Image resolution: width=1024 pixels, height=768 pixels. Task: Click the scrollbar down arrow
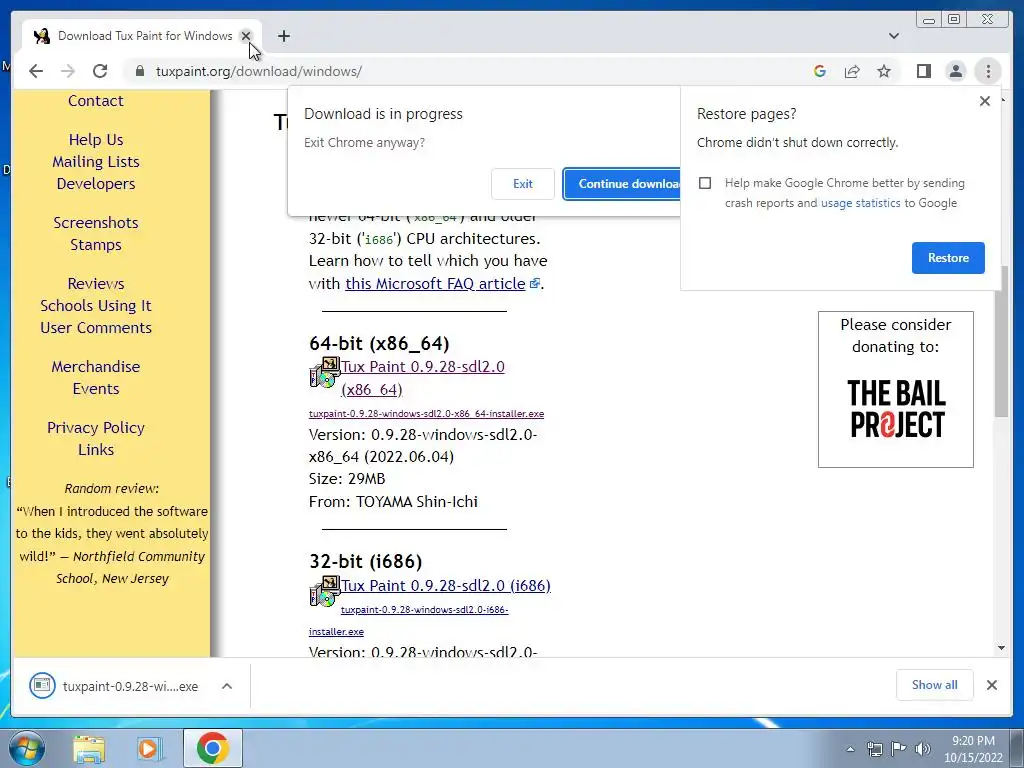pyautogui.click(x=1001, y=648)
